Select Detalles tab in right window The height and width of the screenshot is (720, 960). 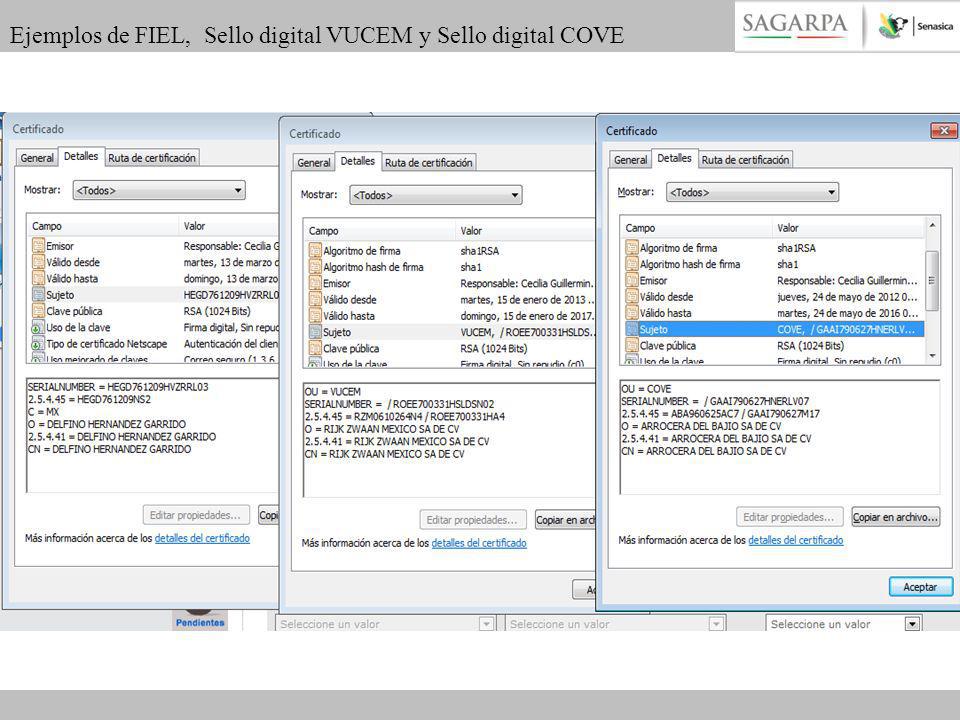pos(674,158)
